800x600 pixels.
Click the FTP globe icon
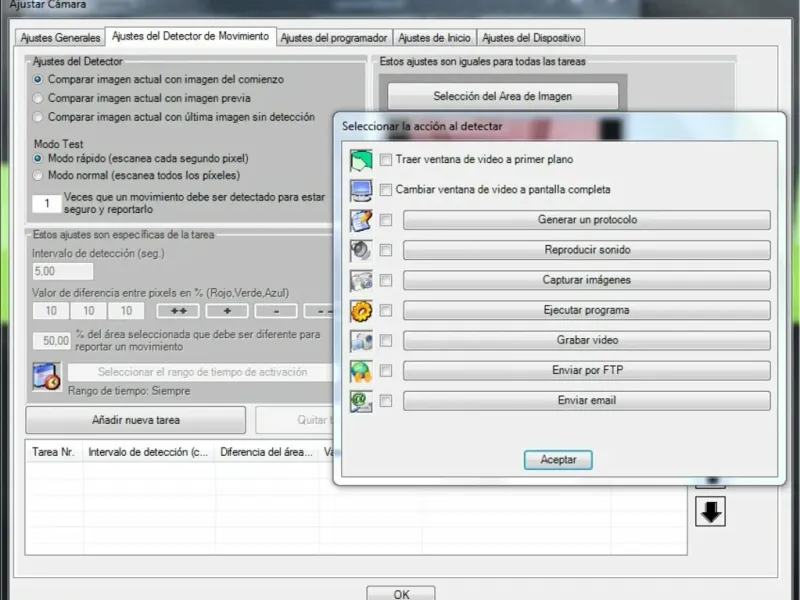tap(361, 371)
